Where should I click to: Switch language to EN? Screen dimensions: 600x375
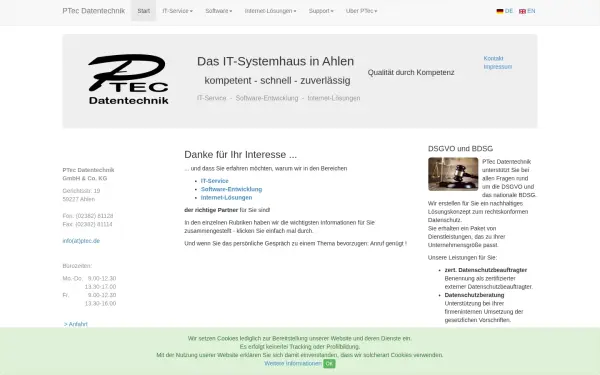pyautogui.click(x=531, y=11)
